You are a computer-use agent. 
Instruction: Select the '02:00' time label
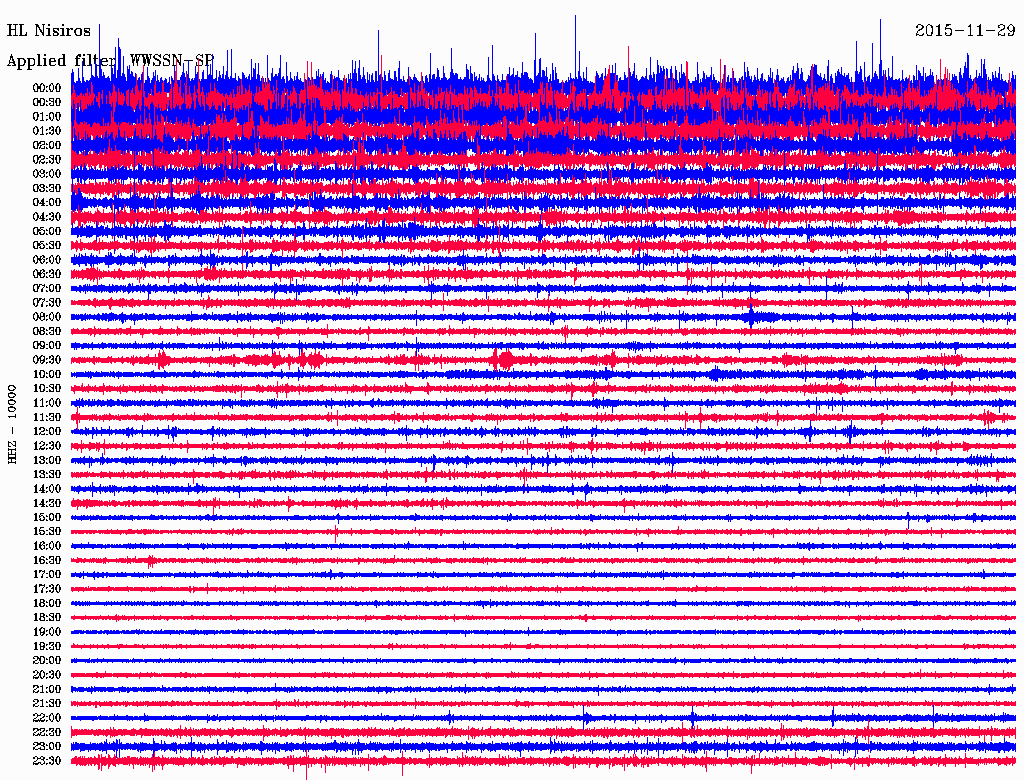(x=47, y=146)
